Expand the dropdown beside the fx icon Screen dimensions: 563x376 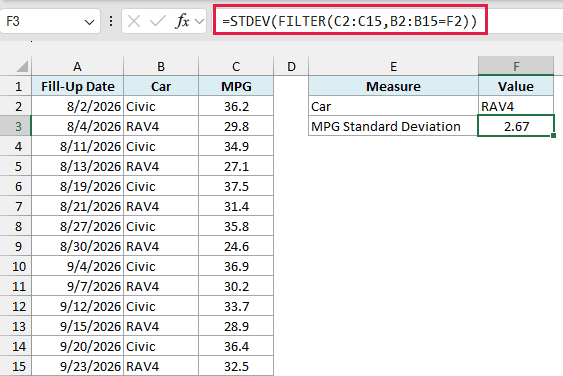199,22
